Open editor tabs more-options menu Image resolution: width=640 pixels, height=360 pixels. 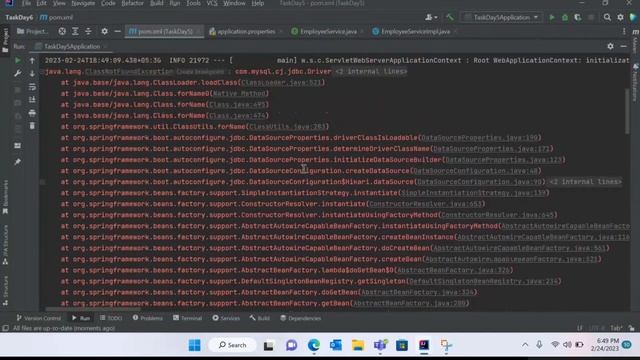click(x=624, y=31)
